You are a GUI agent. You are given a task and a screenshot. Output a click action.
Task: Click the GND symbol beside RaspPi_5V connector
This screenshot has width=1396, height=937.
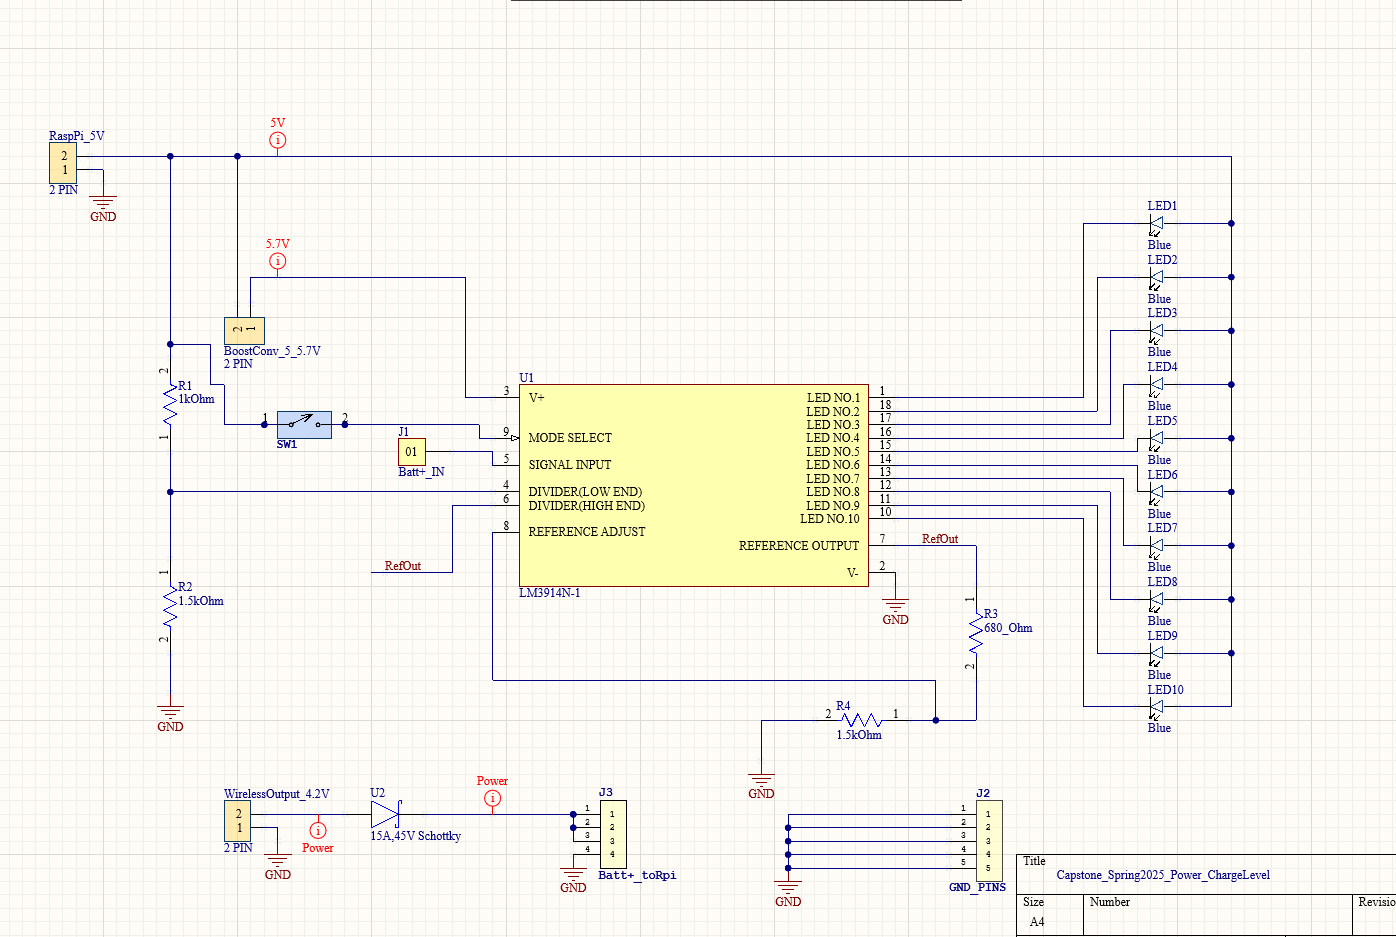pyautogui.click(x=103, y=208)
